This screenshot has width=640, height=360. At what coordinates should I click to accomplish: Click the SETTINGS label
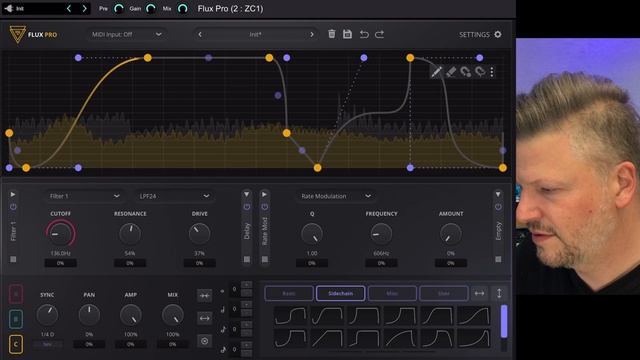(474, 35)
